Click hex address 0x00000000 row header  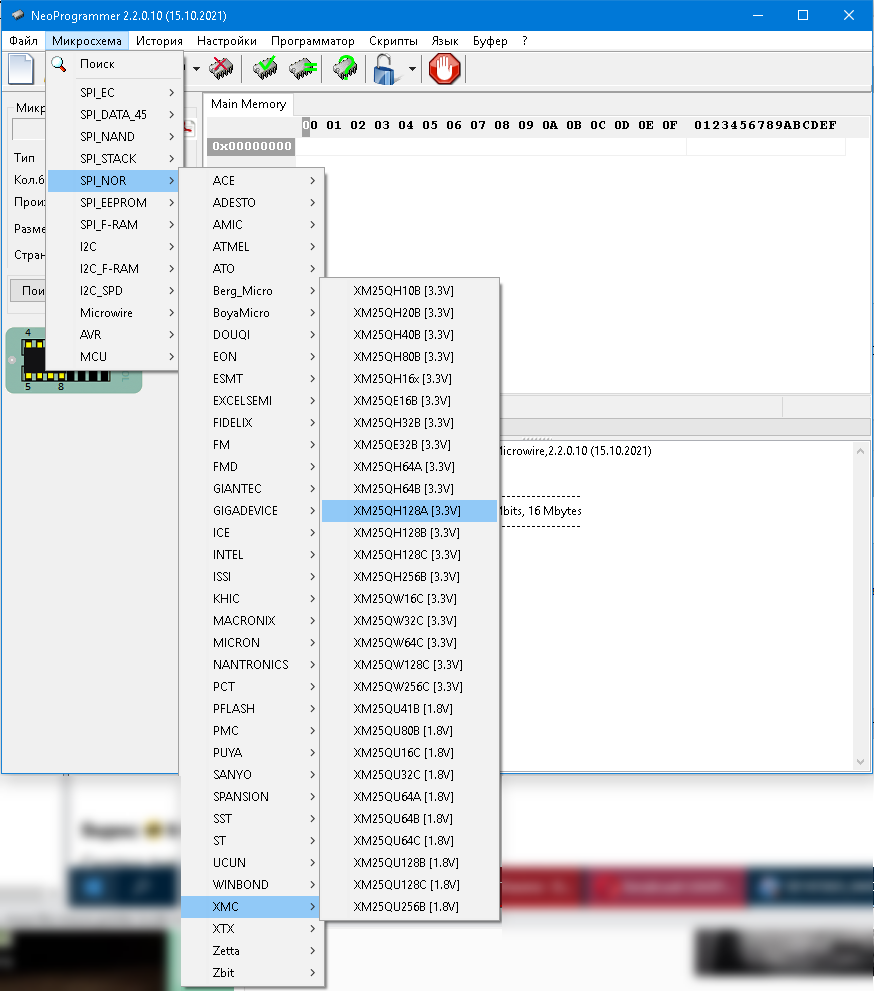pyautogui.click(x=252, y=147)
